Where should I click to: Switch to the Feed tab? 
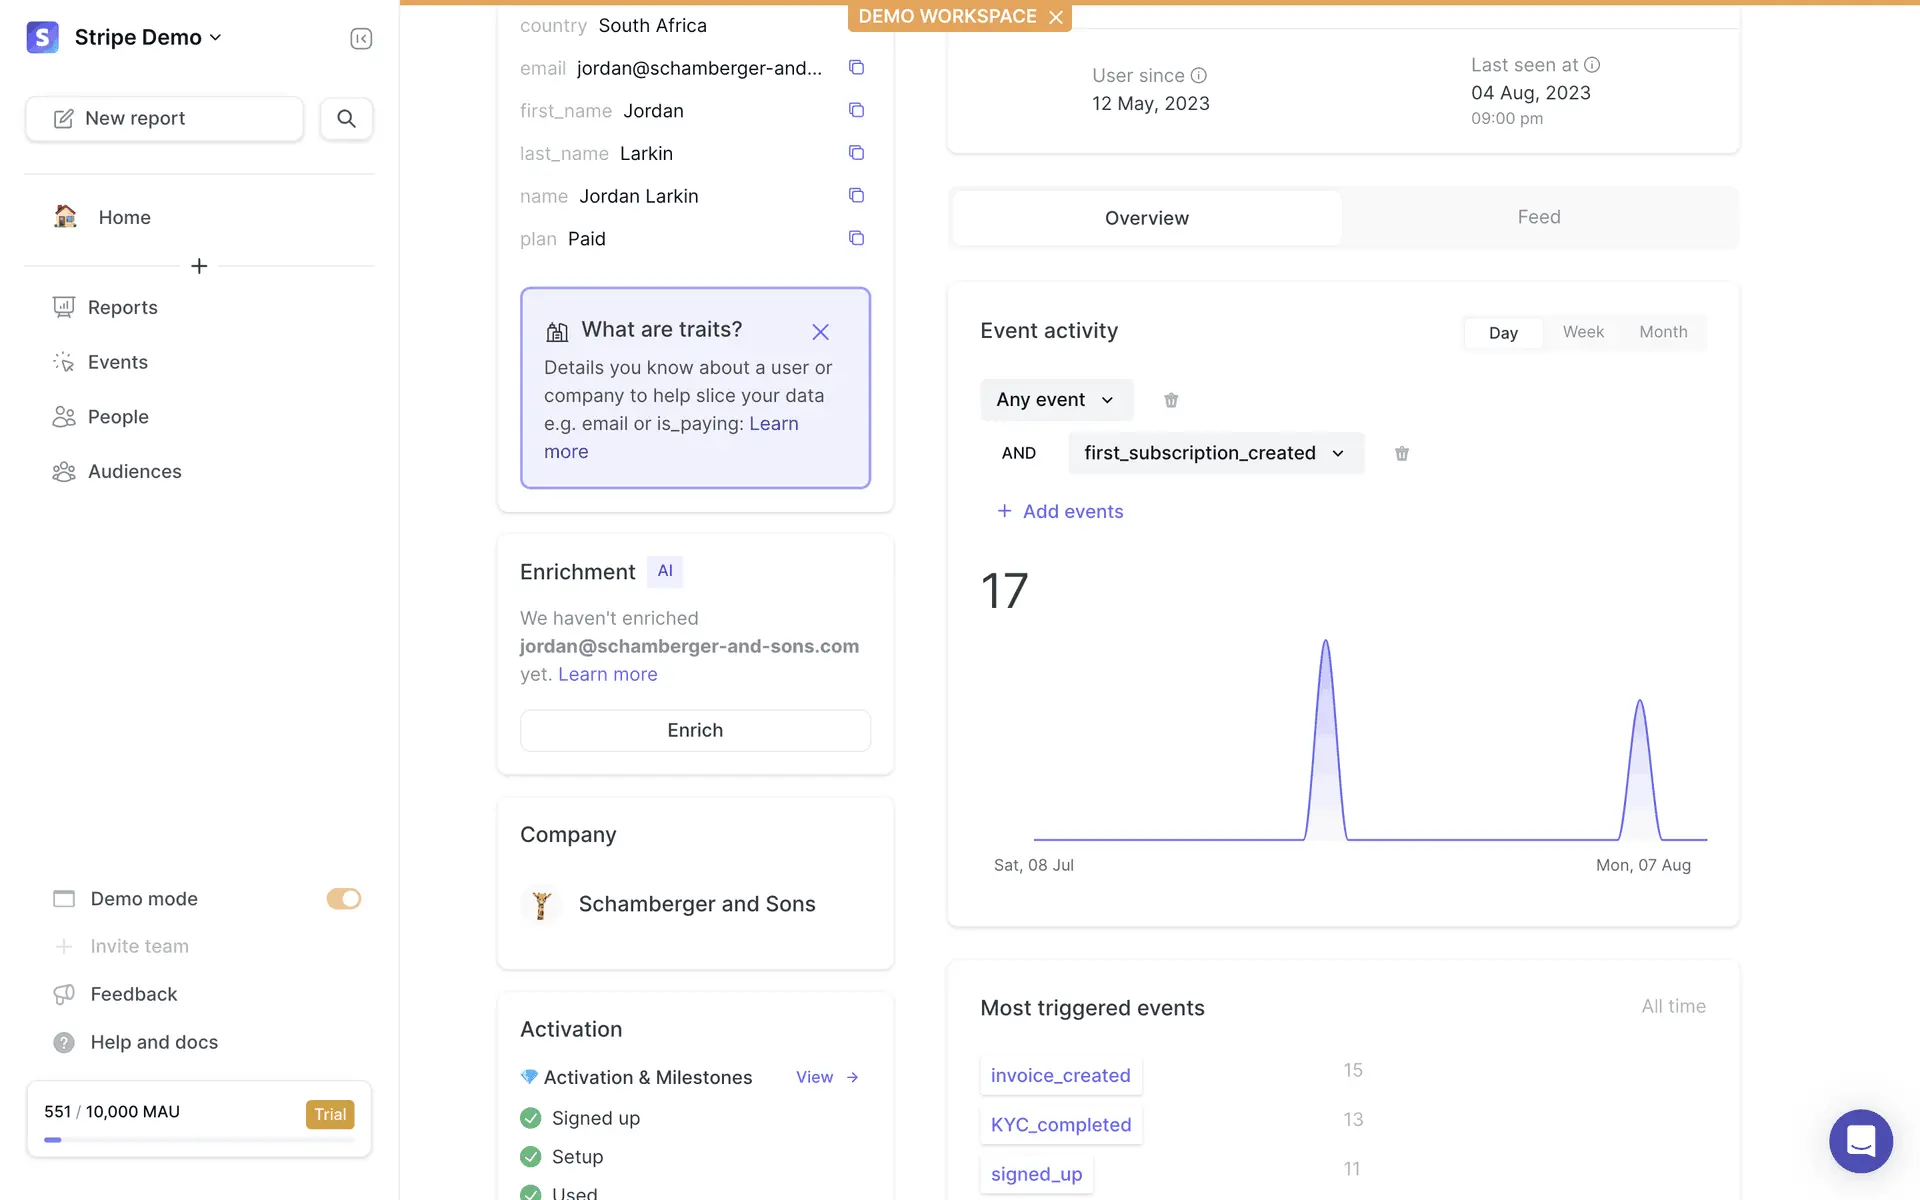[x=1538, y=217]
